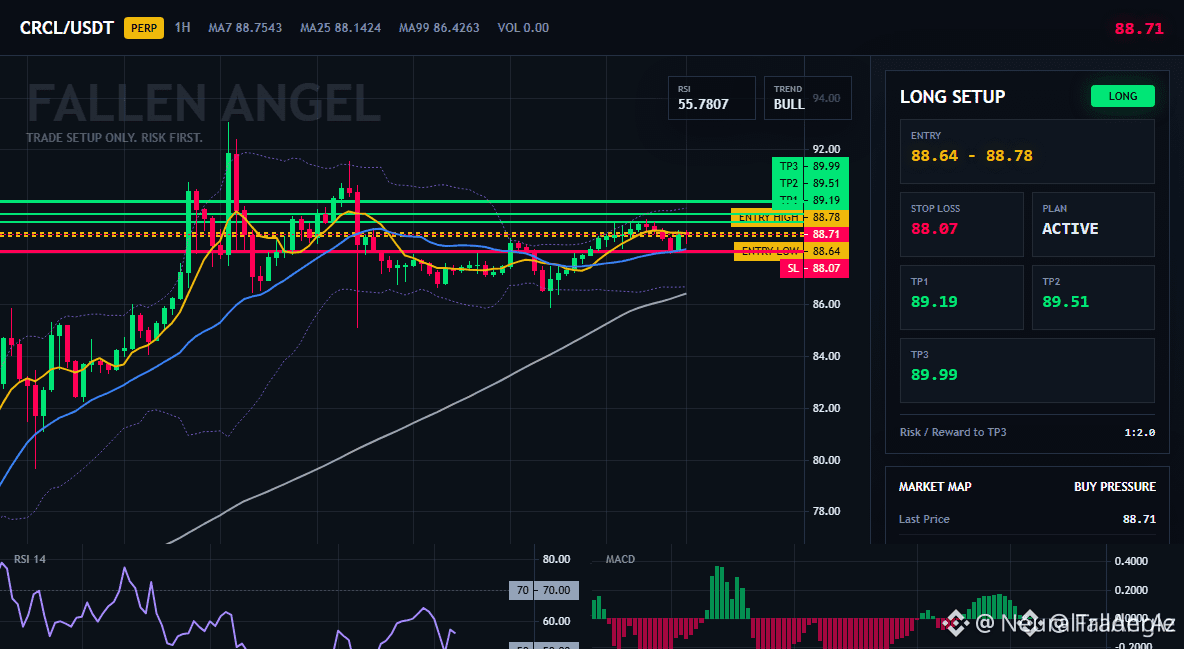Click the TP3 89.99 card in panel
The width and height of the screenshot is (1184, 649).
1027,370
